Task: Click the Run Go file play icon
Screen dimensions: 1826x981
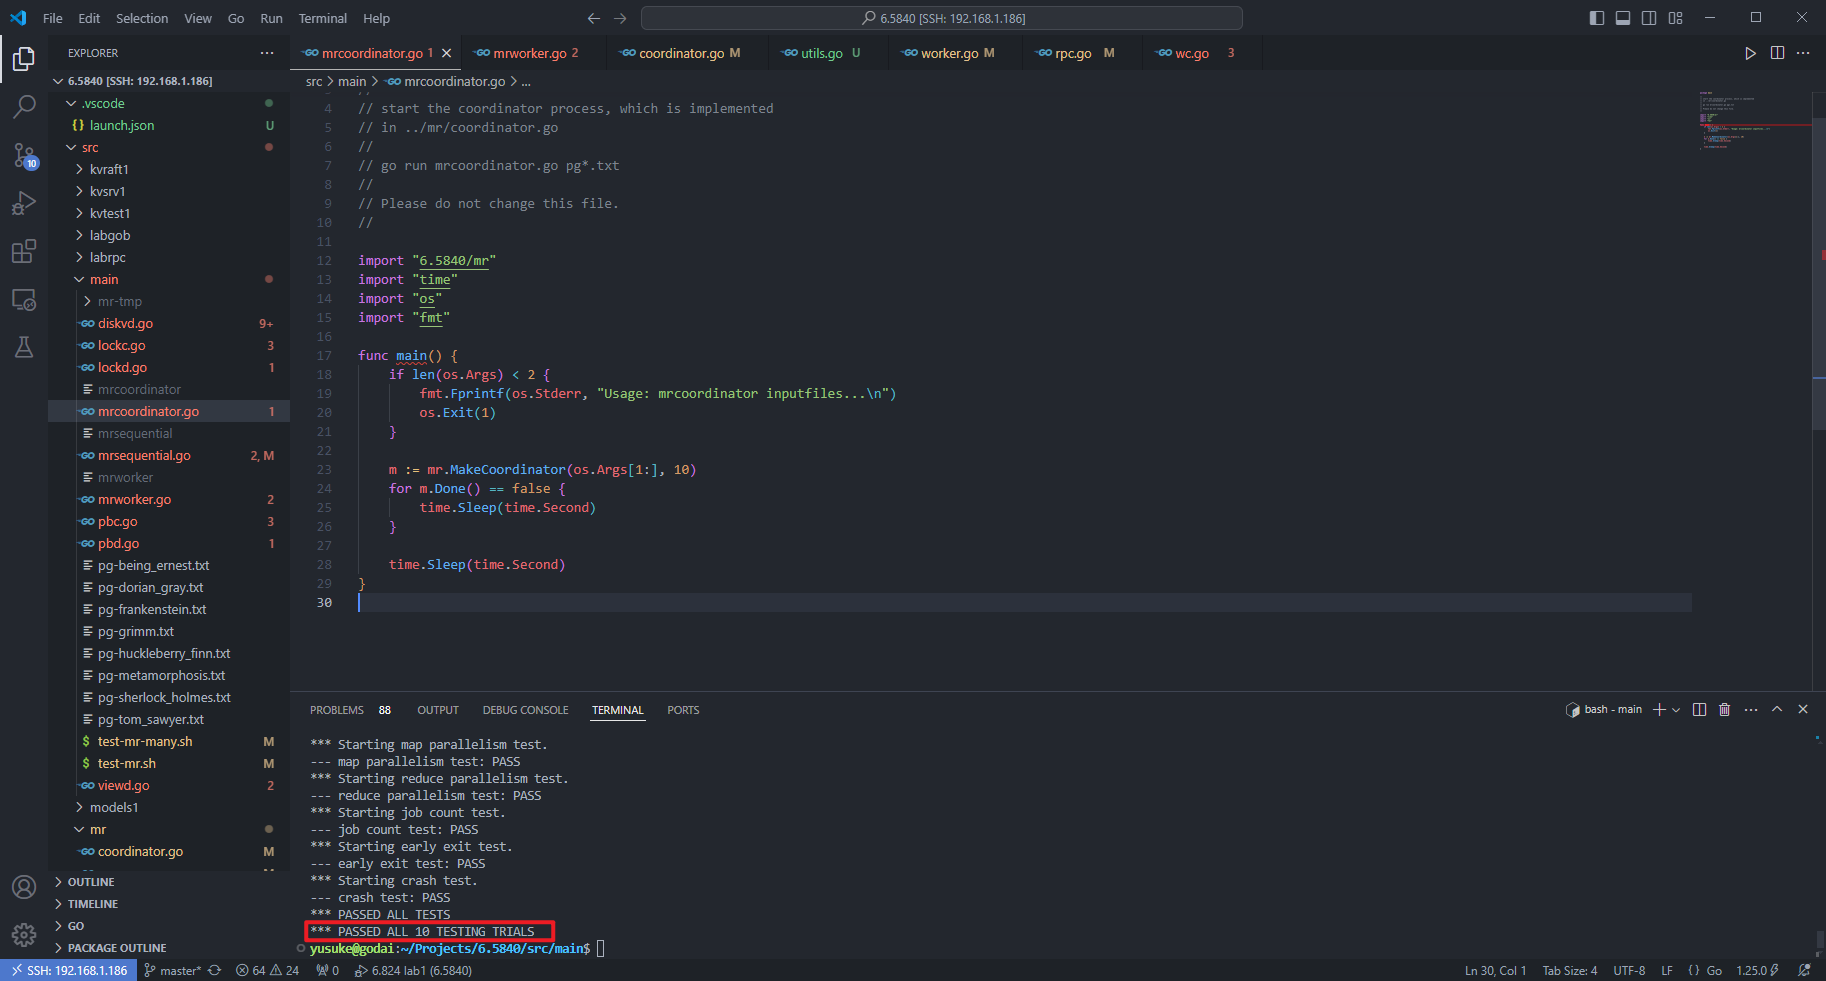Action: click(1750, 53)
